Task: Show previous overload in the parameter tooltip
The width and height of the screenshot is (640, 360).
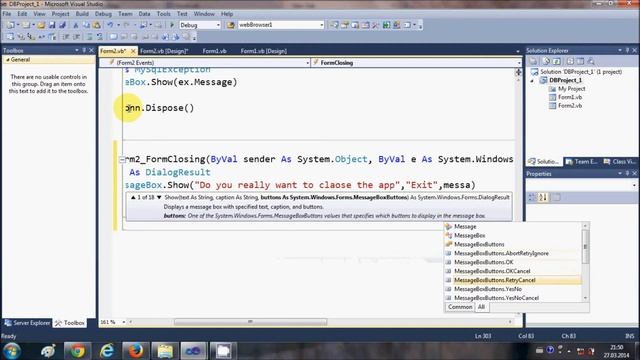Action: pyautogui.click(x=133, y=198)
